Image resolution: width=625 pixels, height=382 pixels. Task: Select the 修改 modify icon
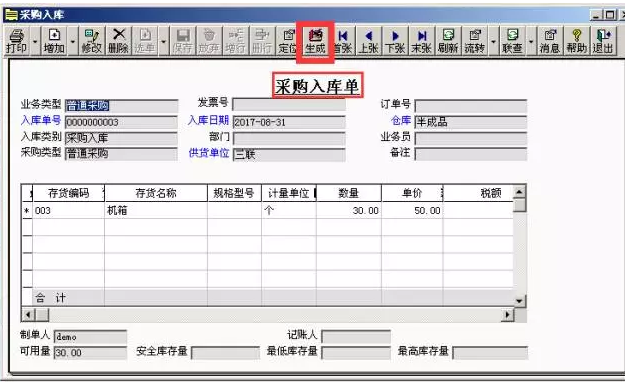pos(92,41)
